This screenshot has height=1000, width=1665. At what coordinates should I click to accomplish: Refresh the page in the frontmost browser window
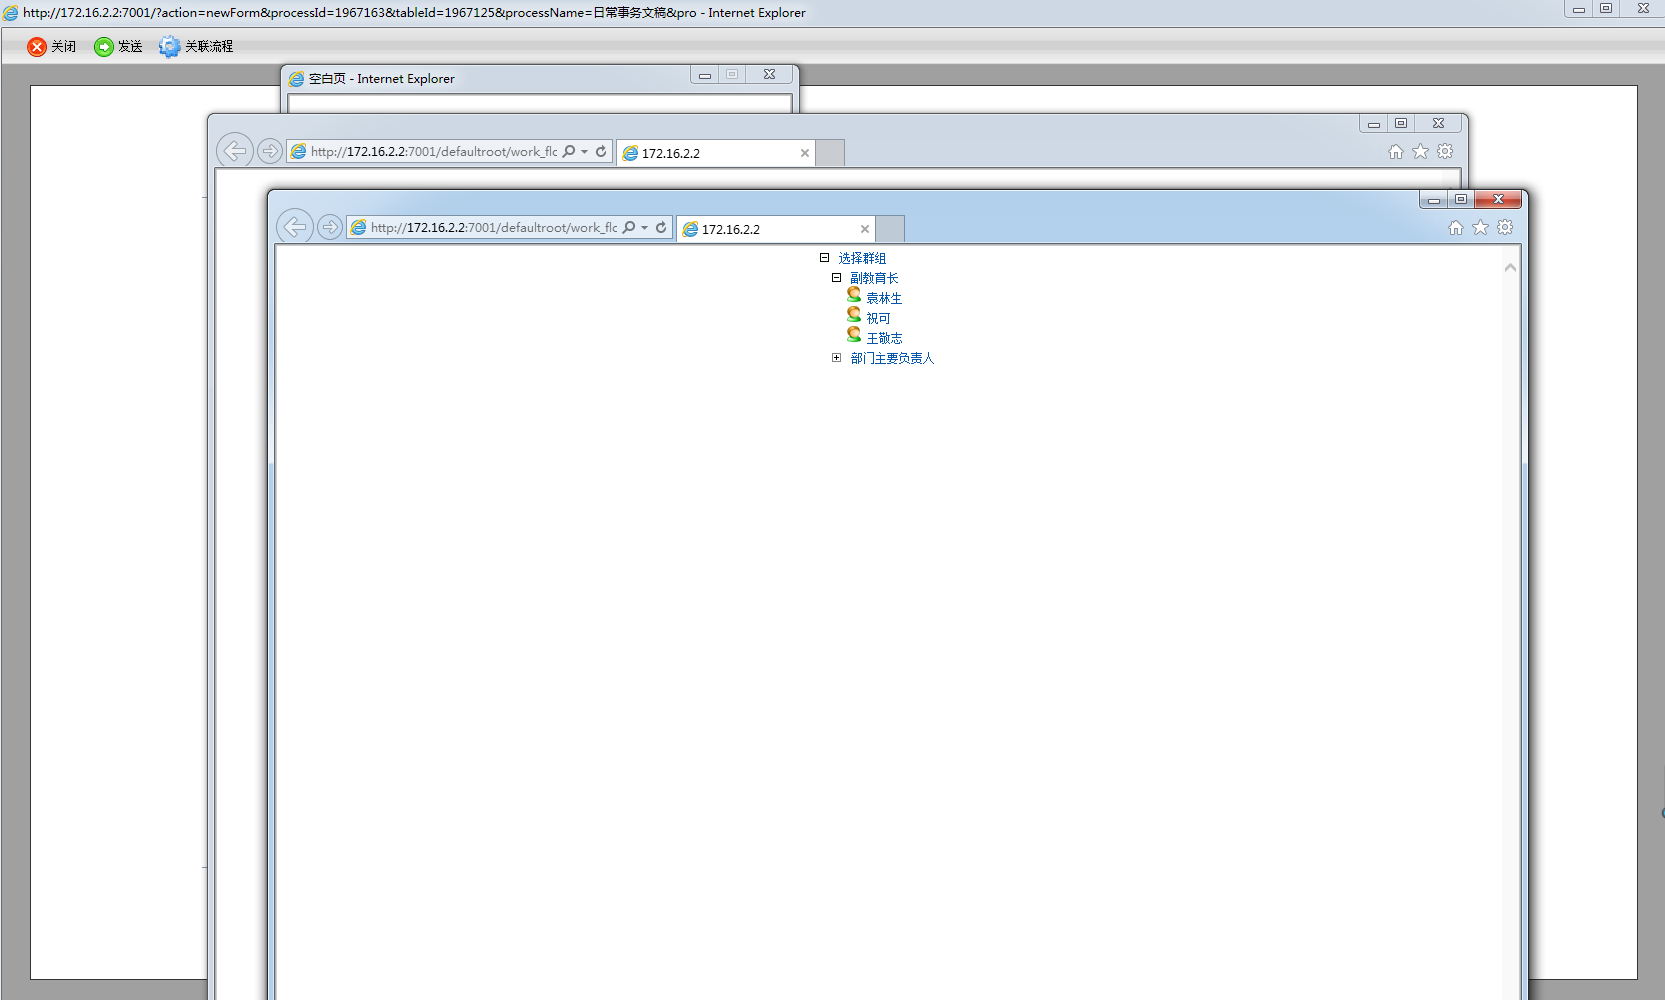661,228
